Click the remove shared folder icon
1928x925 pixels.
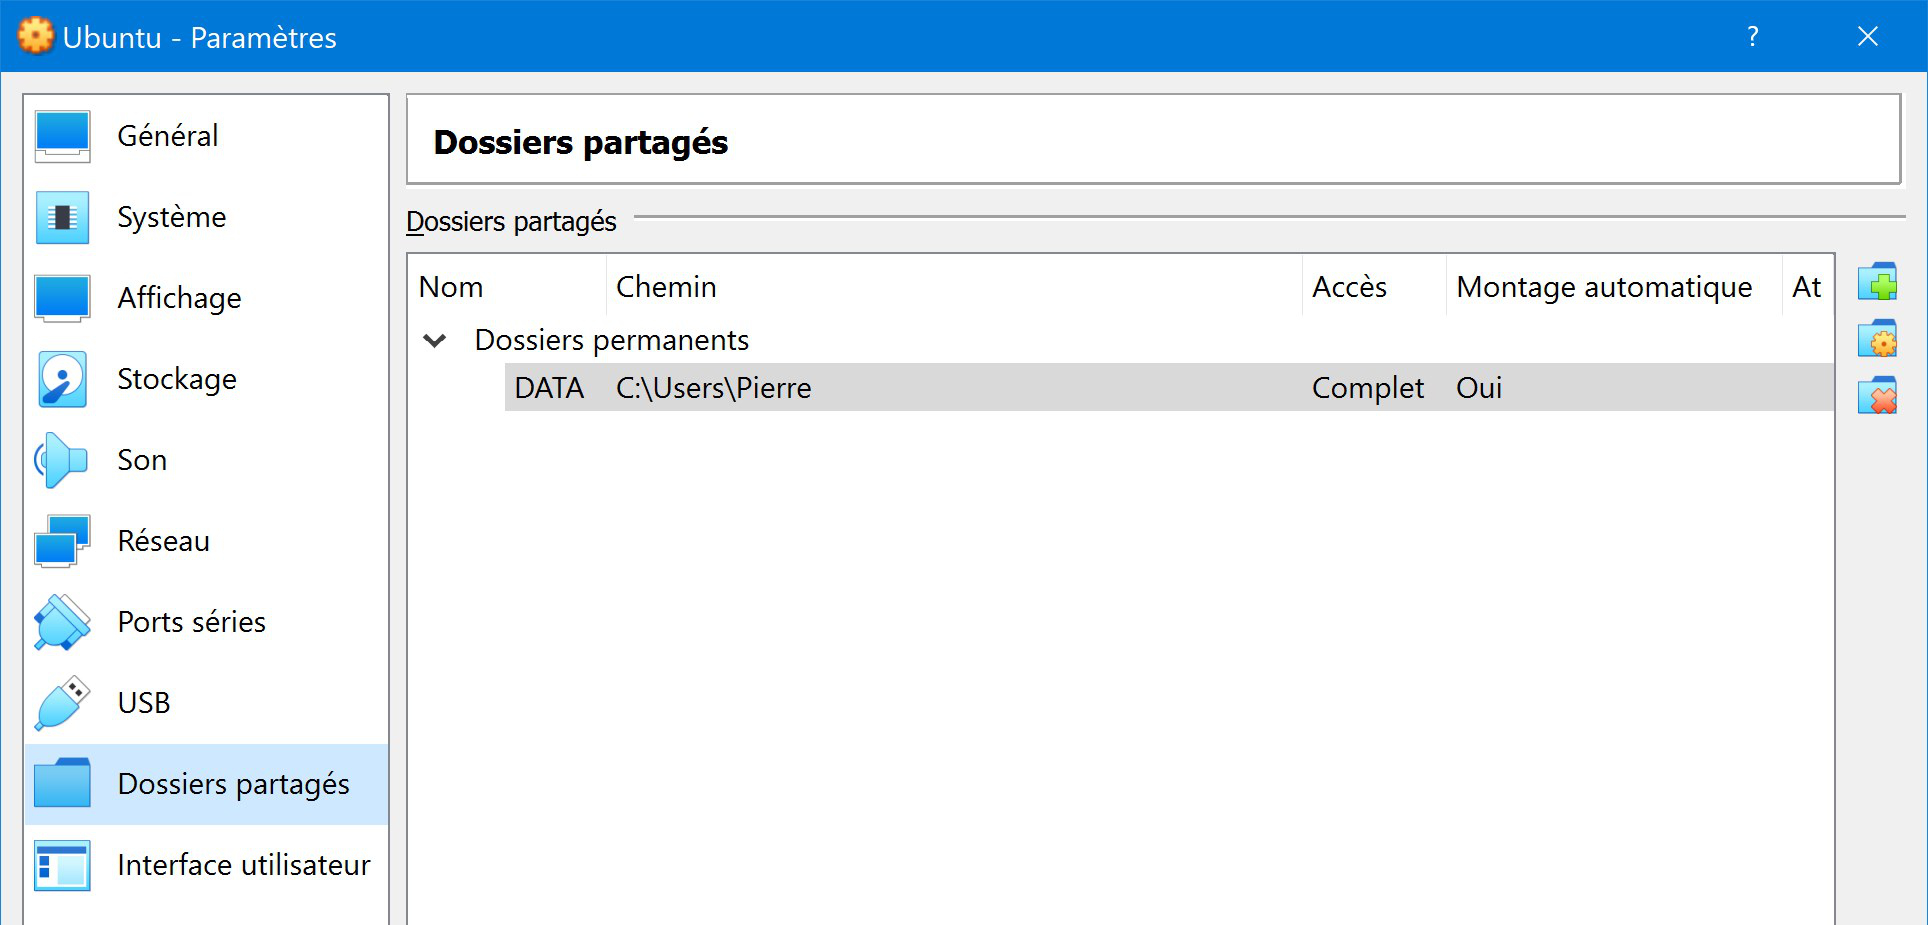point(1877,396)
